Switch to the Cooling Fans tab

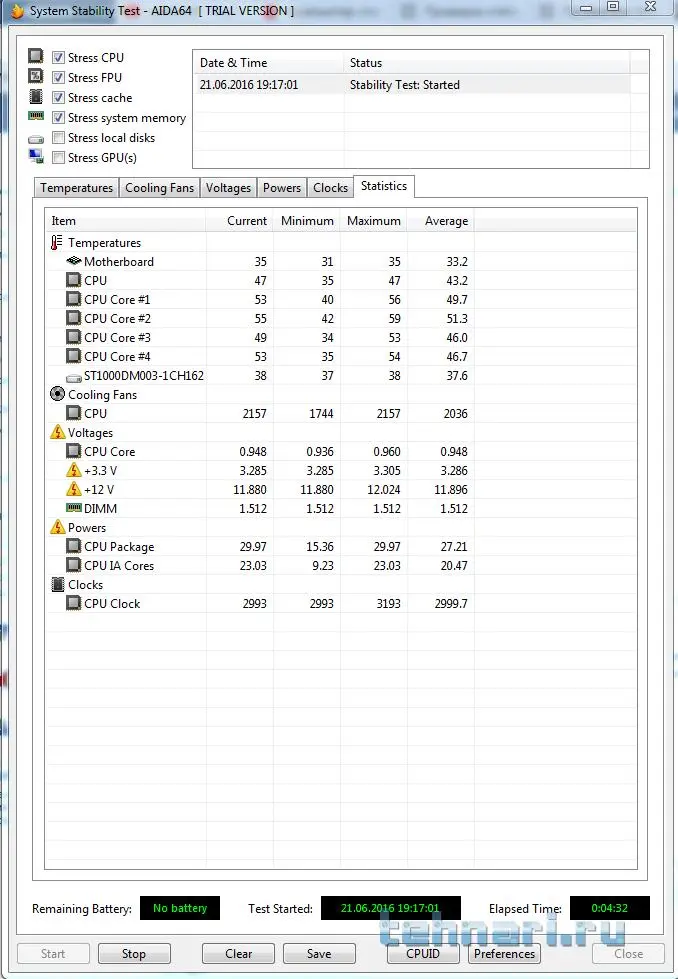point(159,188)
